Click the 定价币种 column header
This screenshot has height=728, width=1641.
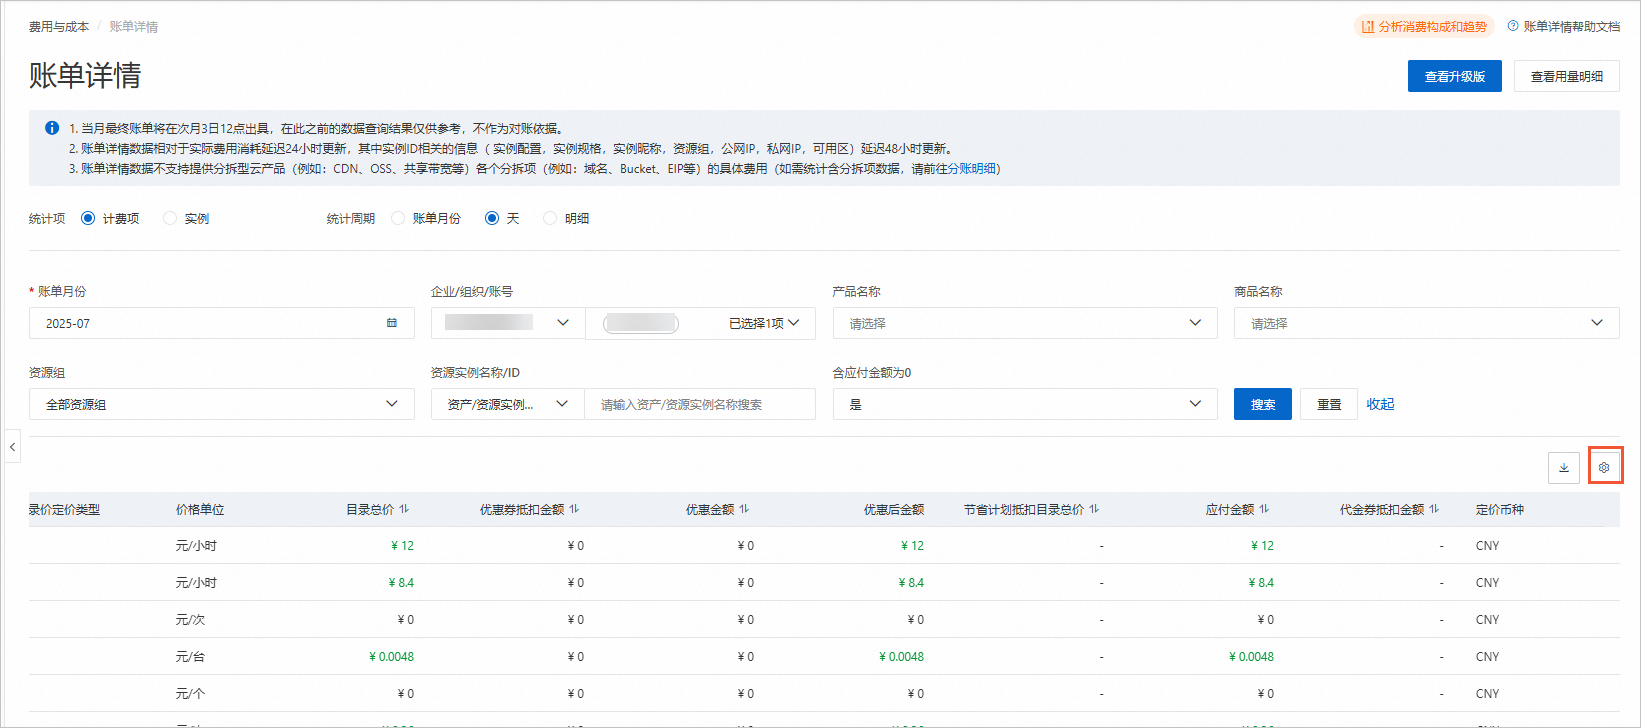(x=1500, y=509)
